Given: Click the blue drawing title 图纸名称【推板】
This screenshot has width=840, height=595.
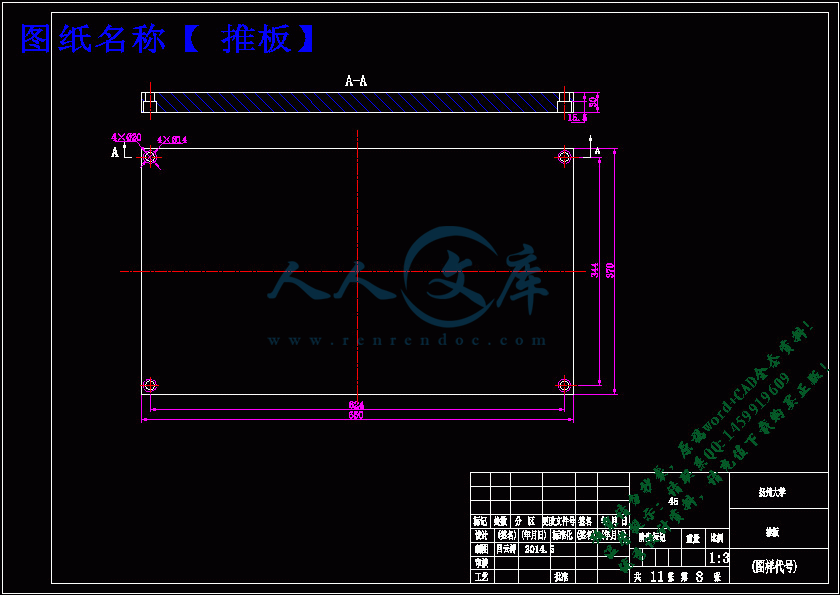Looking at the screenshot, I should (167, 39).
